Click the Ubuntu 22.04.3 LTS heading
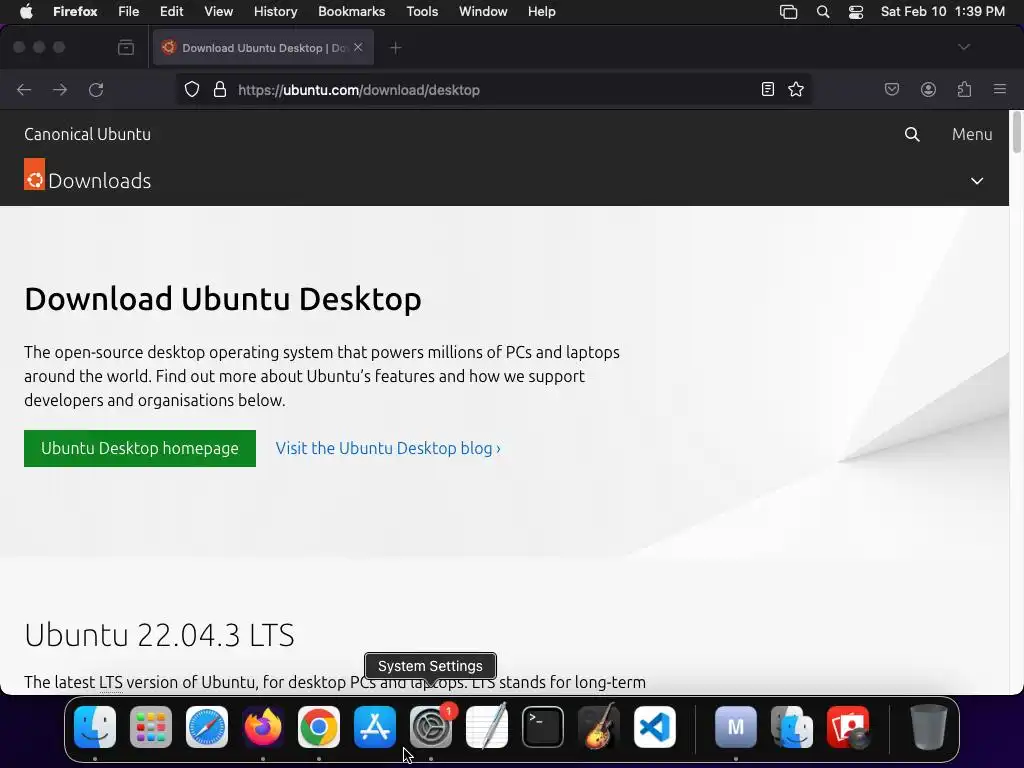The height and width of the screenshot is (768, 1024). pyautogui.click(x=159, y=634)
